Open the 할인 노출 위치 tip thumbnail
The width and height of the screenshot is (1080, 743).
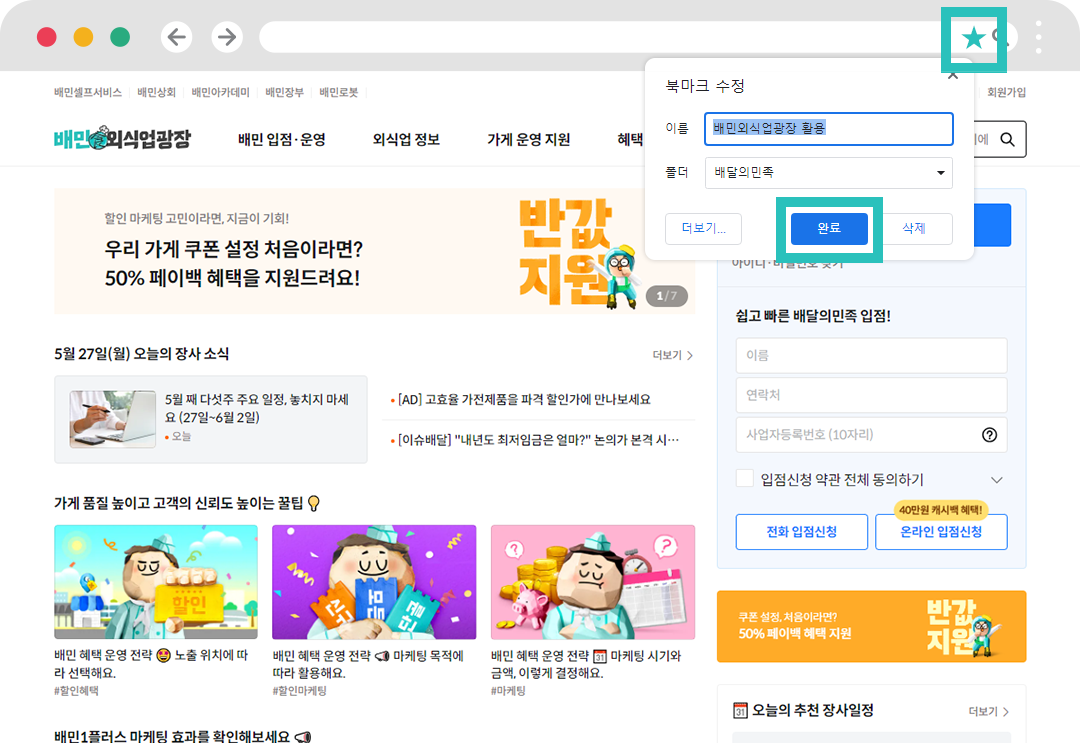(x=156, y=582)
